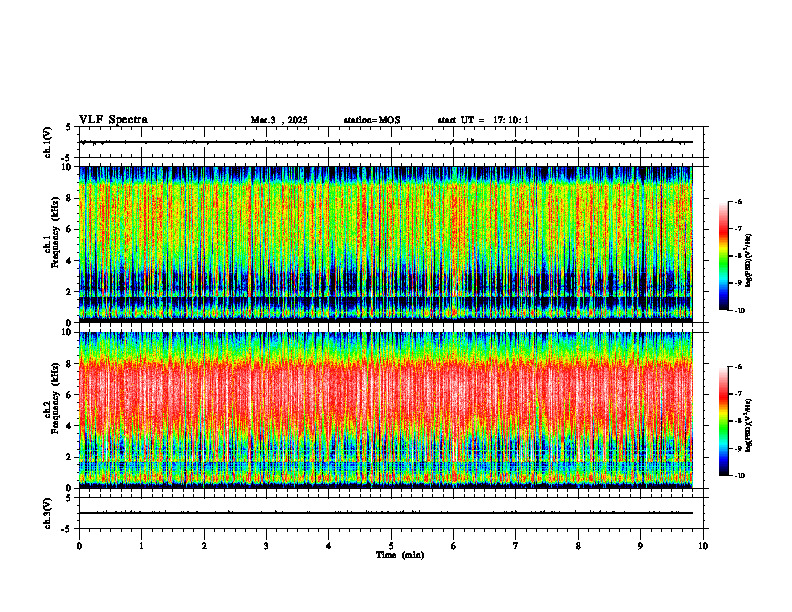The width and height of the screenshot is (792, 612).
Task: Click time axis tick label '9'
Action: (x=640, y=546)
